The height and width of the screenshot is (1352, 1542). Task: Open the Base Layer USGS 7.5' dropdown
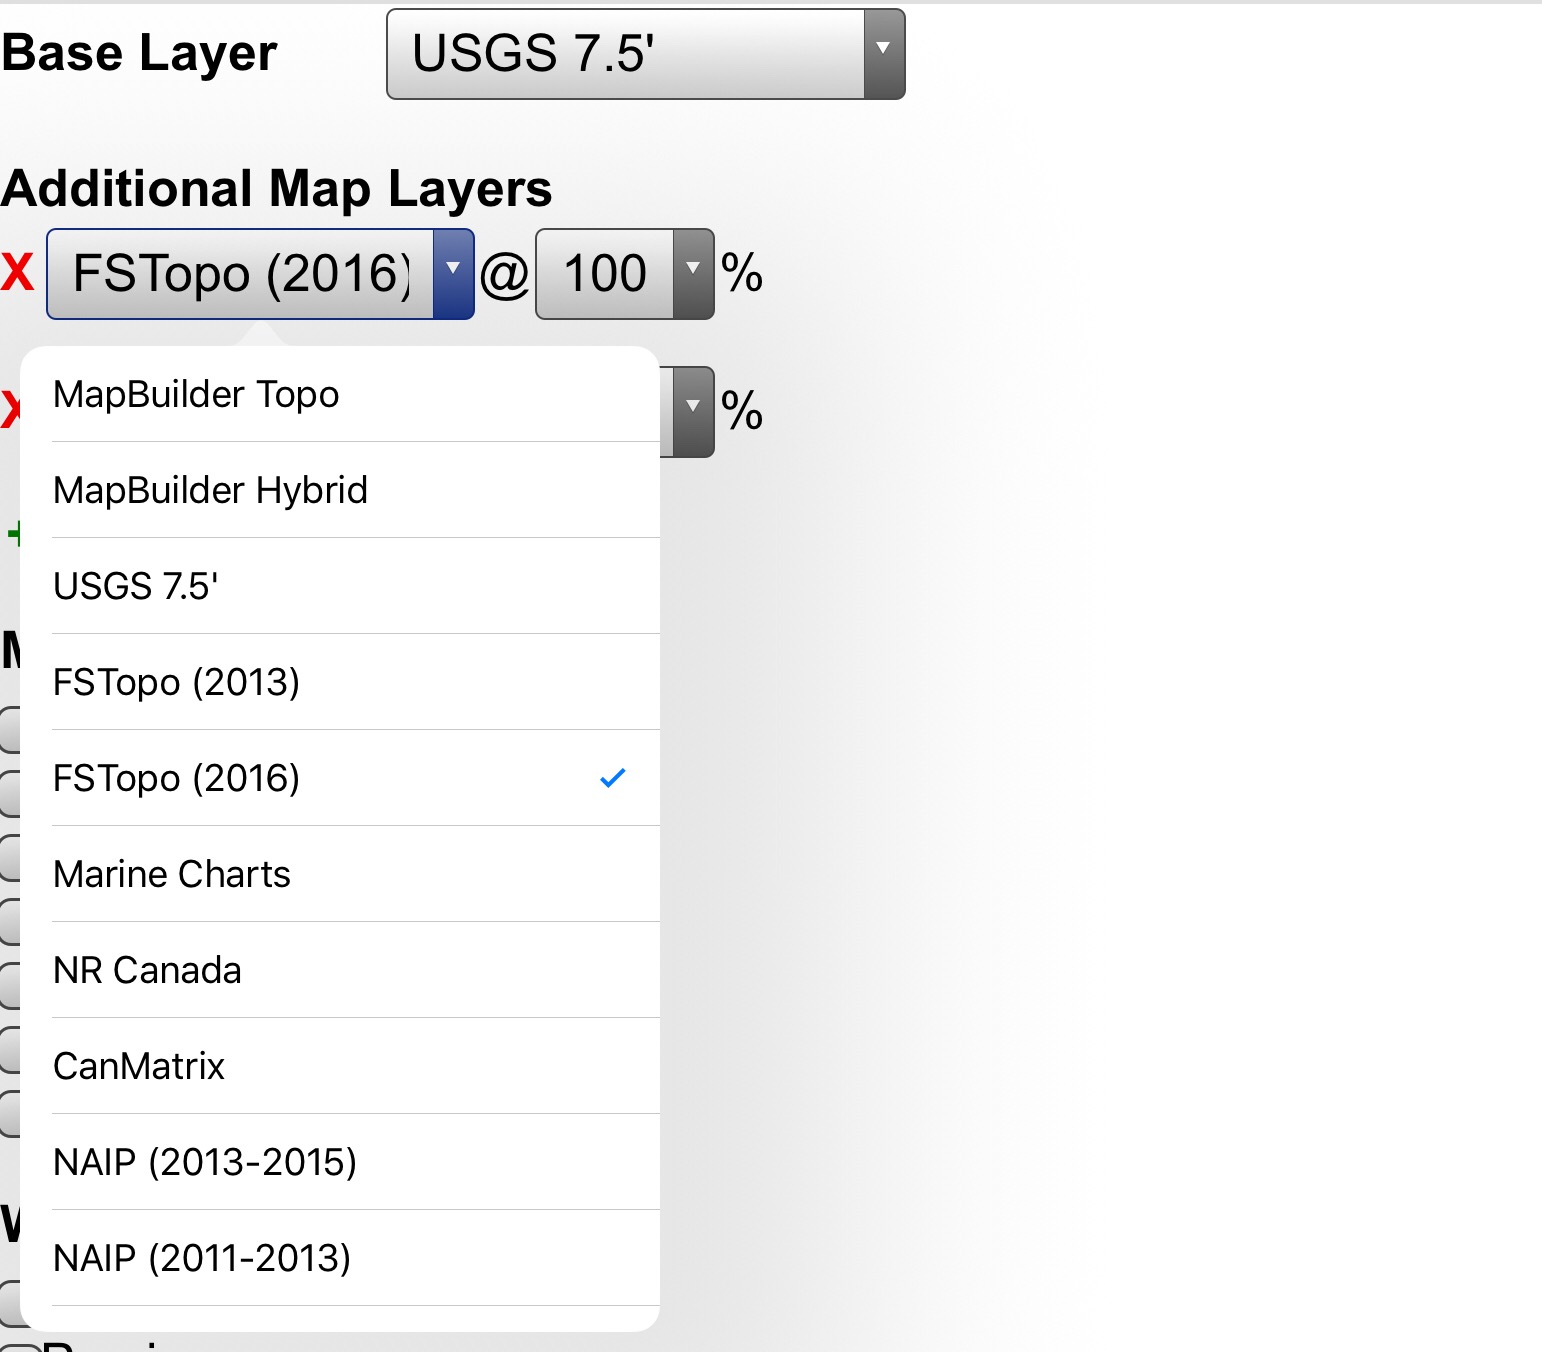point(646,54)
